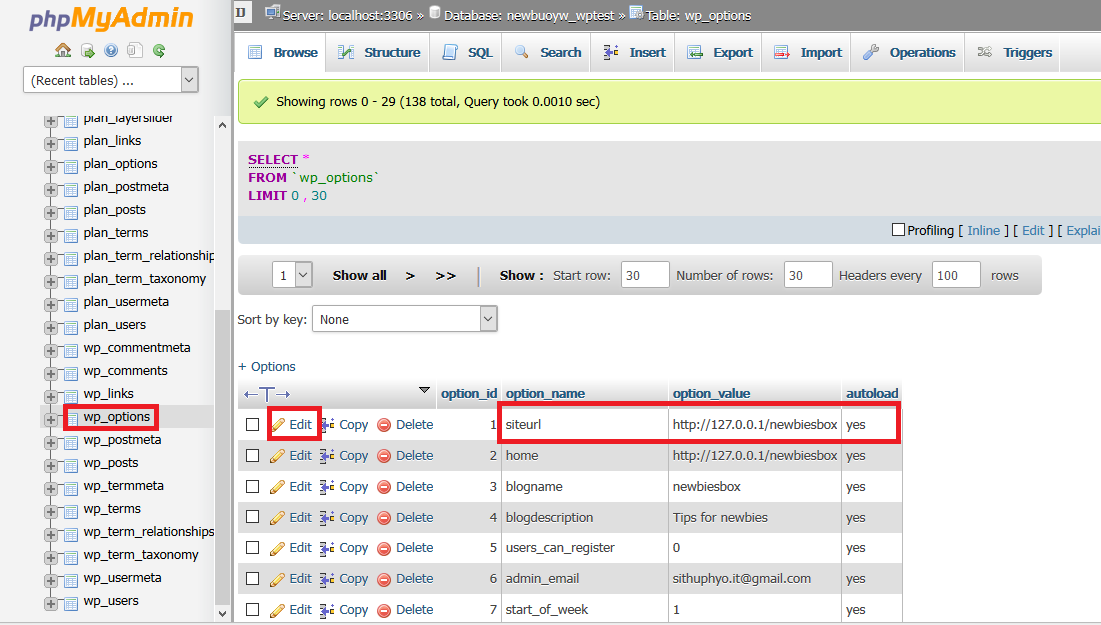Click the Inline link
Screen dimensions: 1101x625
tap(983, 230)
